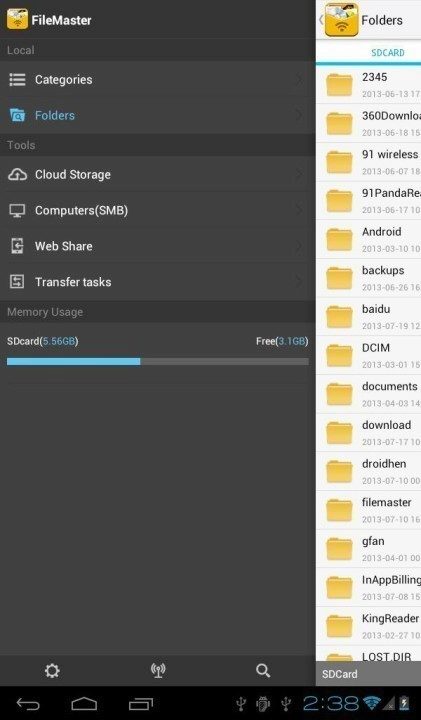This screenshot has width=421, height=720.
Task: Select the Computers(SMB) monitor icon
Action: [17, 210]
